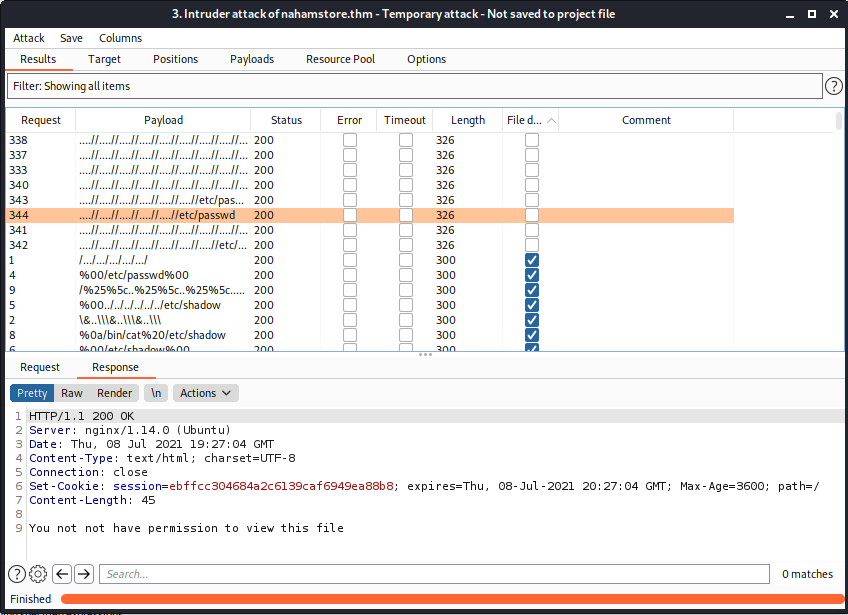The image size is (848, 615).
Task: Select the Results tab
Action: click(x=38, y=59)
